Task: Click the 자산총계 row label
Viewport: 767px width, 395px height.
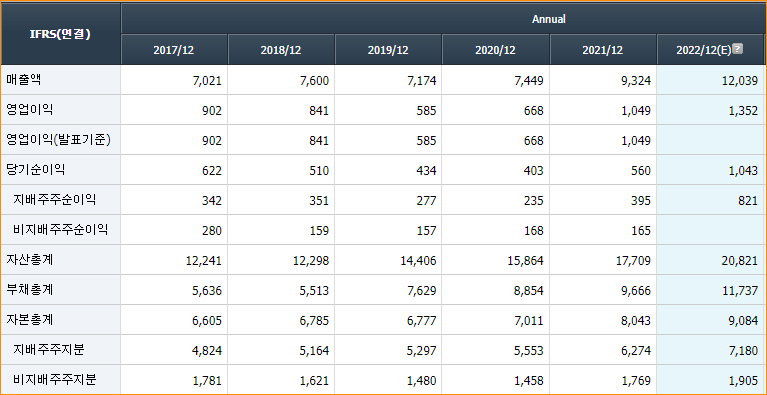Action: click(x=29, y=260)
